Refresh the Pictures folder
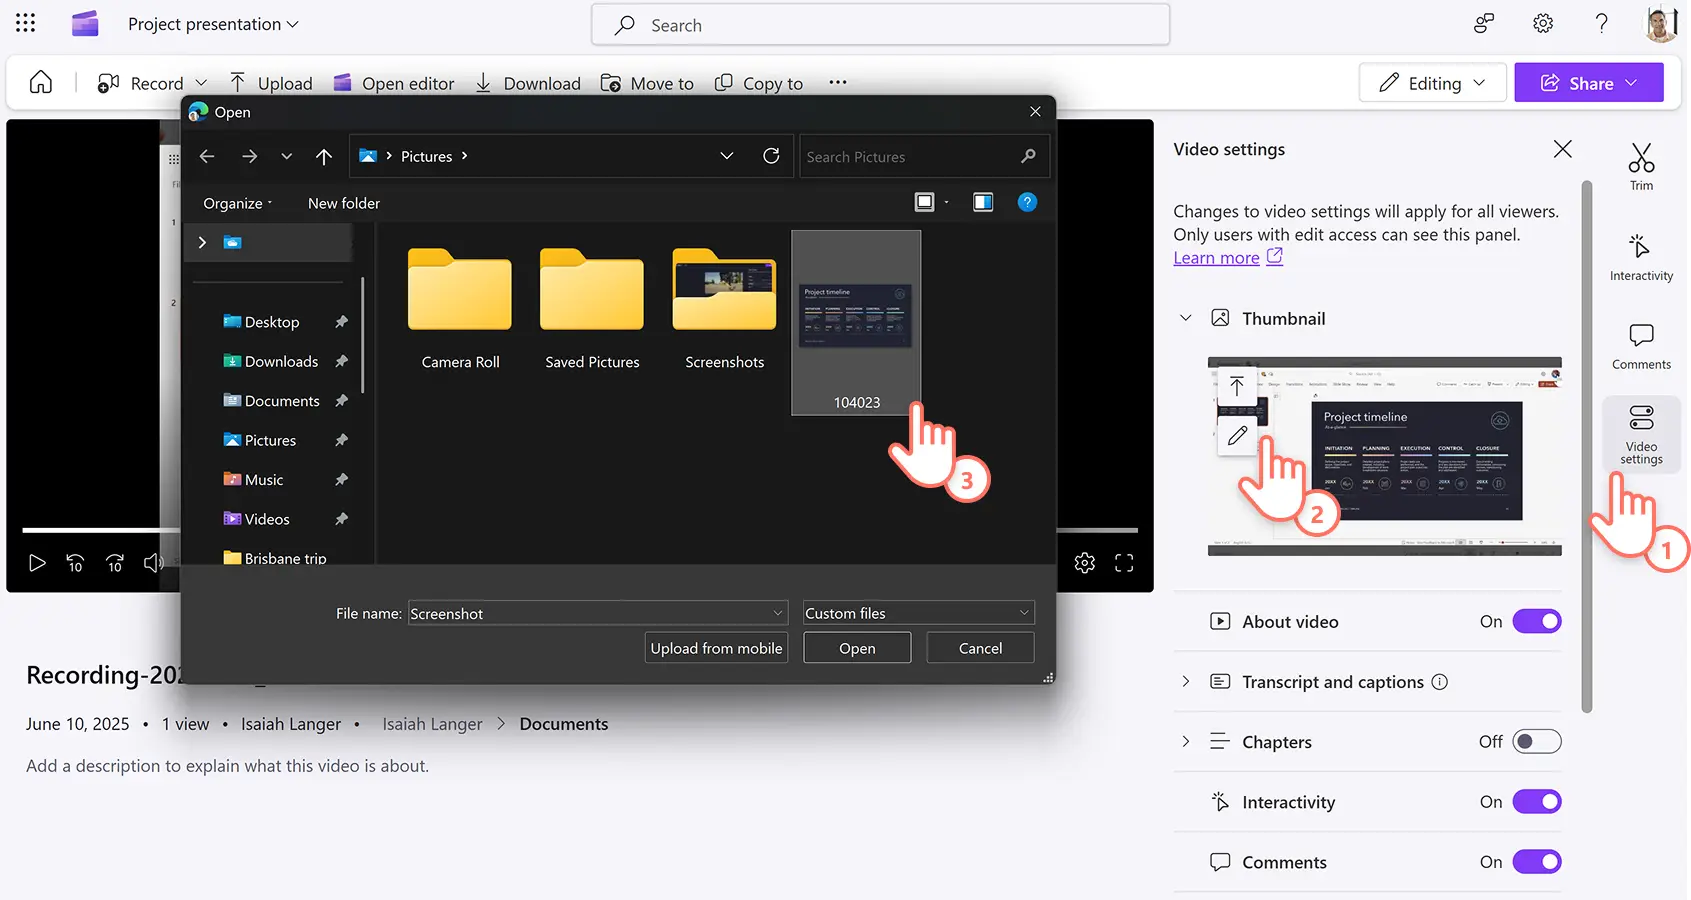Image resolution: width=1691 pixels, height=900 pixels. [771, 156]
